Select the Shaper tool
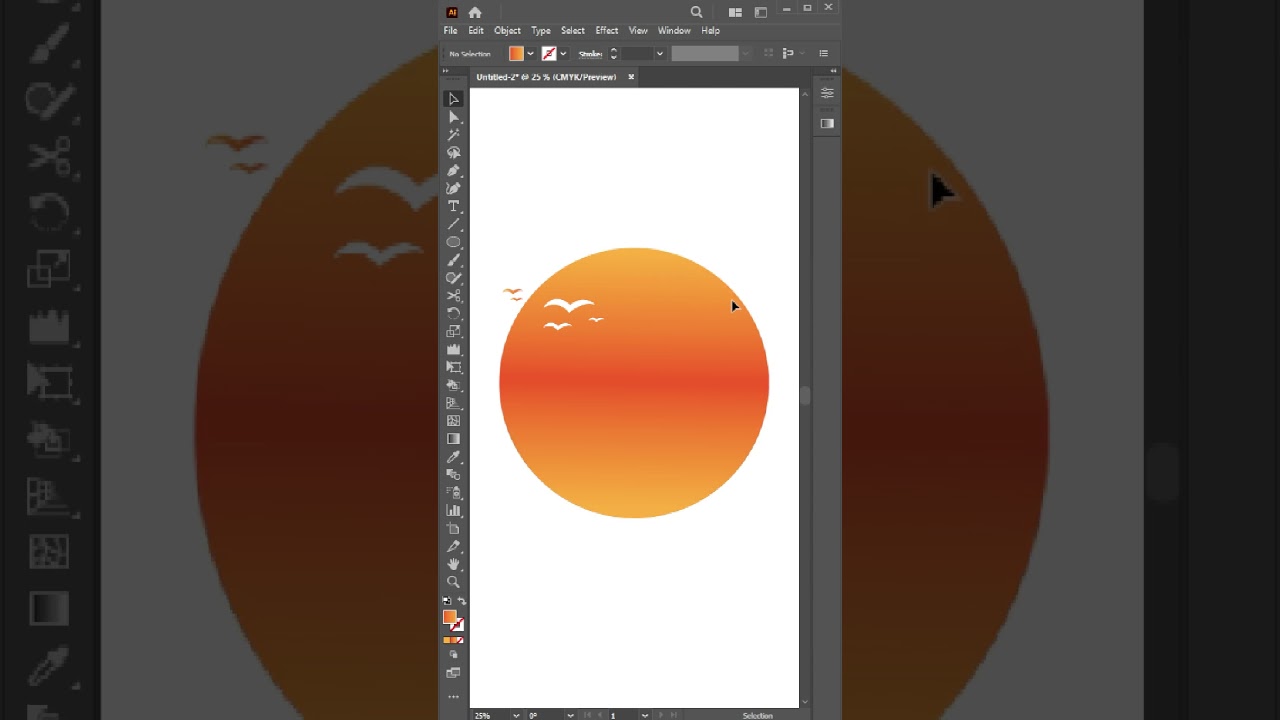 tap(453, 278)
